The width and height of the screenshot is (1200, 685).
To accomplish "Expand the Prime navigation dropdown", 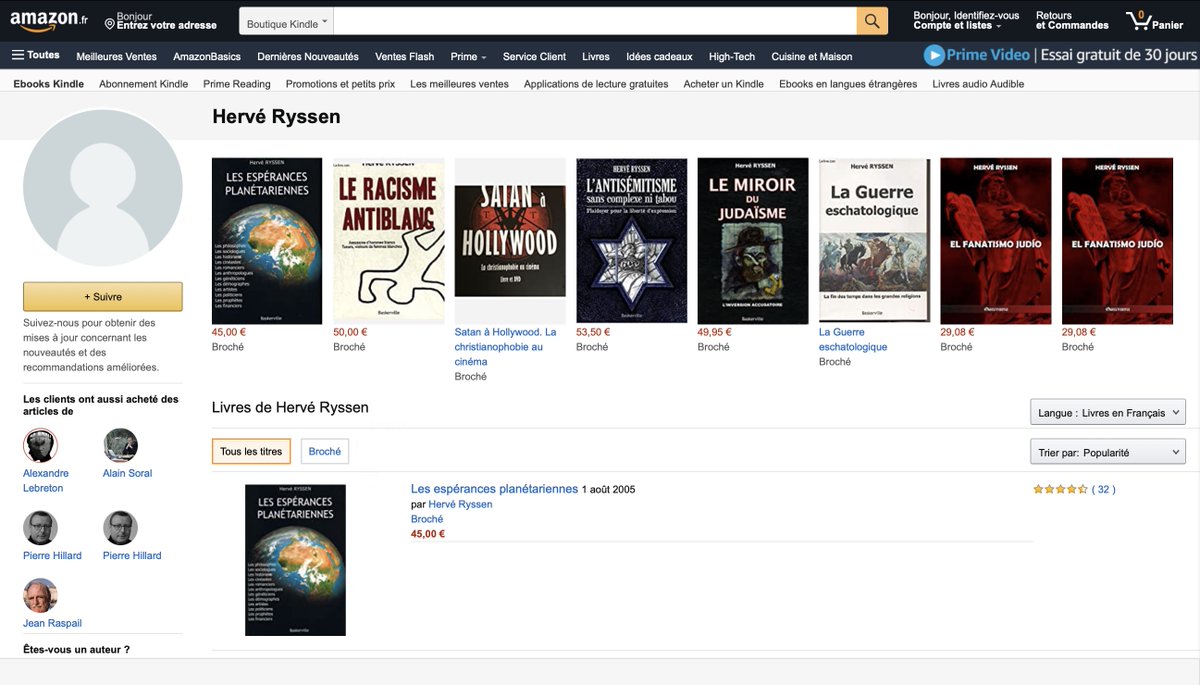I will click(x=468, y=57).
